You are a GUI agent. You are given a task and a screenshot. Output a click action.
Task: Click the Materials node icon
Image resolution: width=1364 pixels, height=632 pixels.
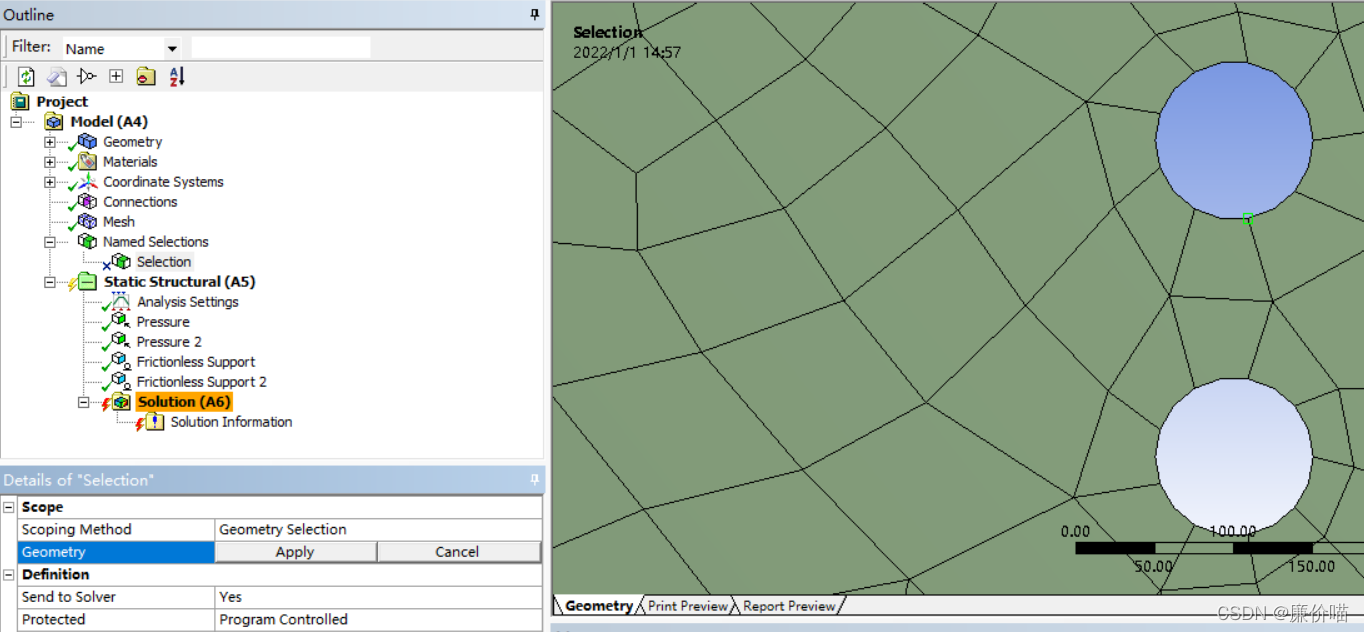(x=87, y=162)
